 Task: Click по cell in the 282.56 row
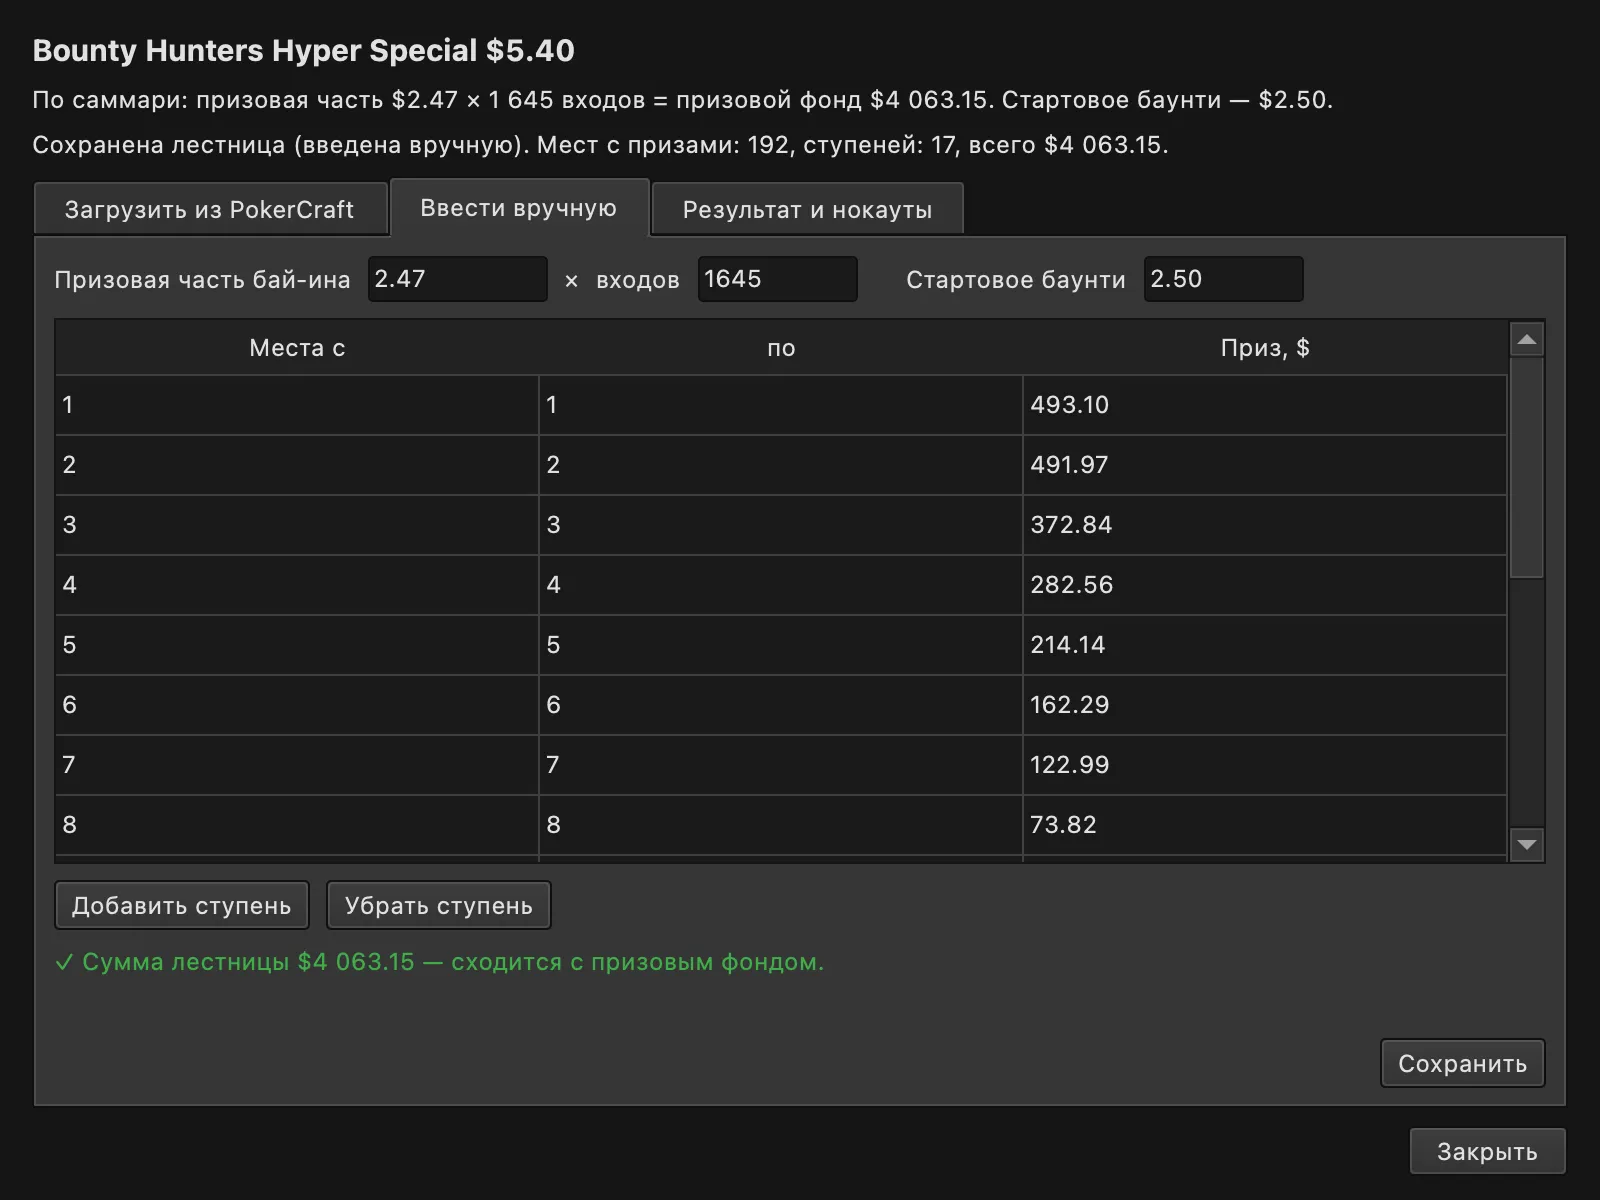[x=781, y=585]
